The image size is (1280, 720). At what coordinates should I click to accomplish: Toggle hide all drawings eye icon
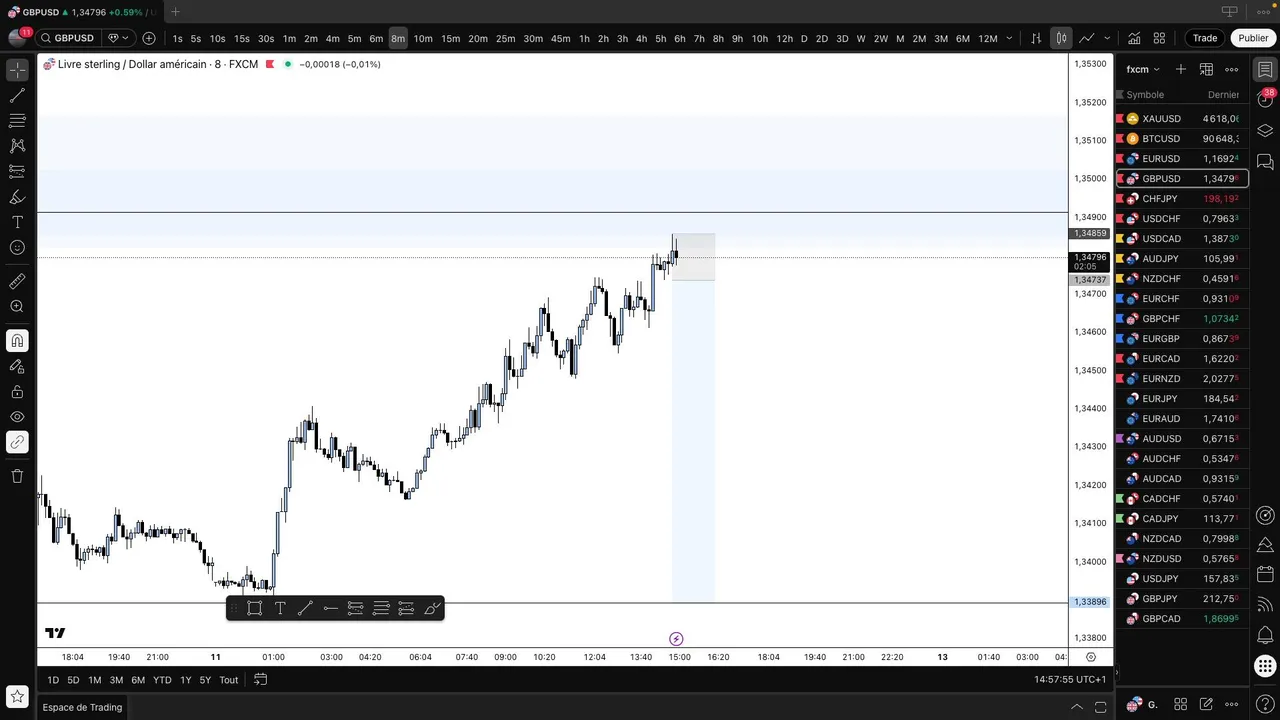[x=17, y=417]
